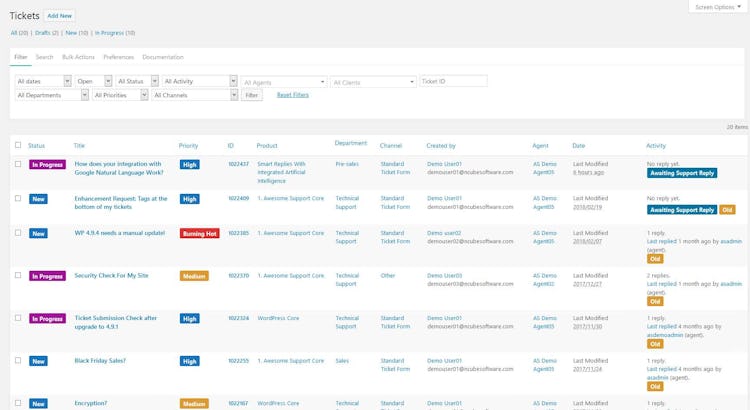750x410 pixels.
Task: Open the All dates dropdown
Action: tap(44, 81)
